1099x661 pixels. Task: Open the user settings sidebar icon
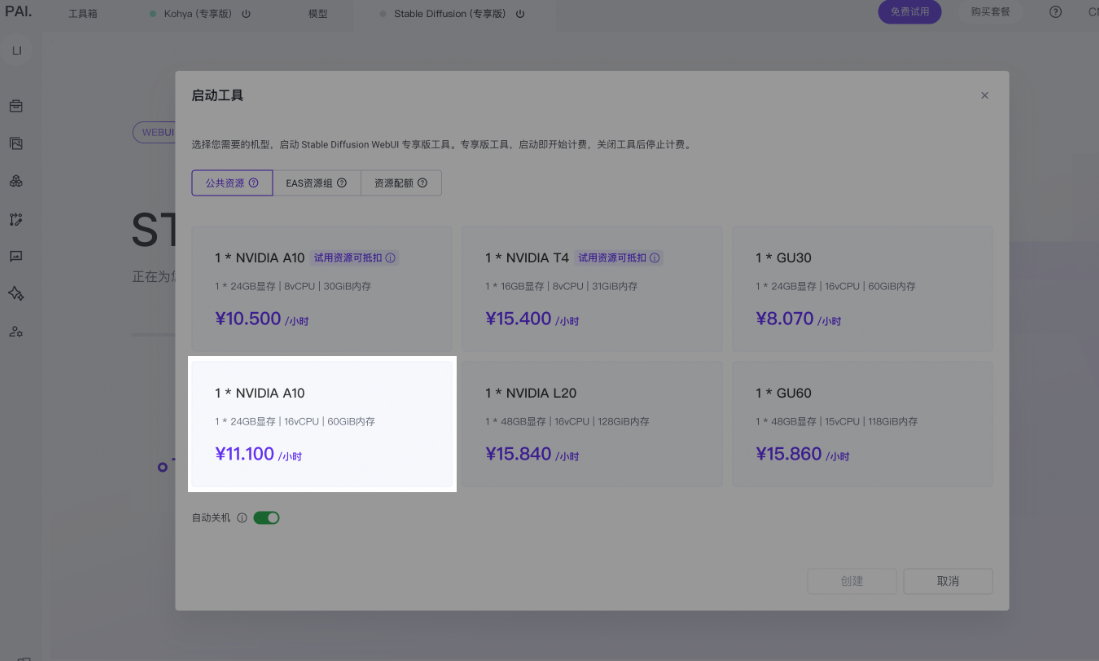coord(16,332)
